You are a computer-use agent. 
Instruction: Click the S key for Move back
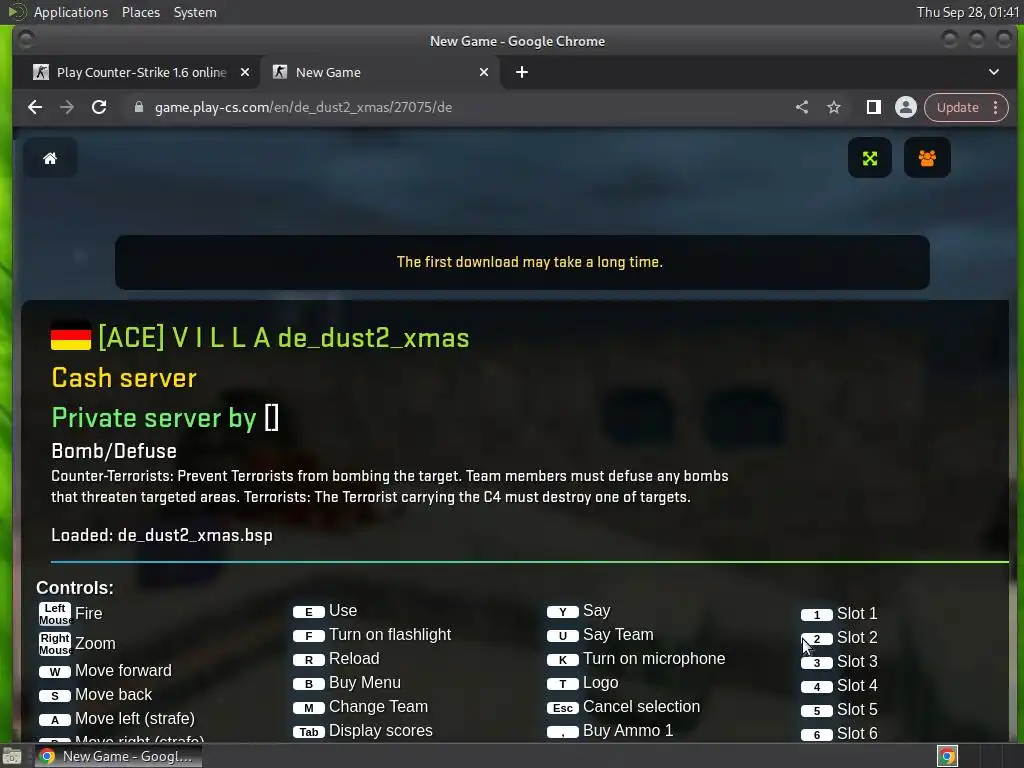(55, 696)
